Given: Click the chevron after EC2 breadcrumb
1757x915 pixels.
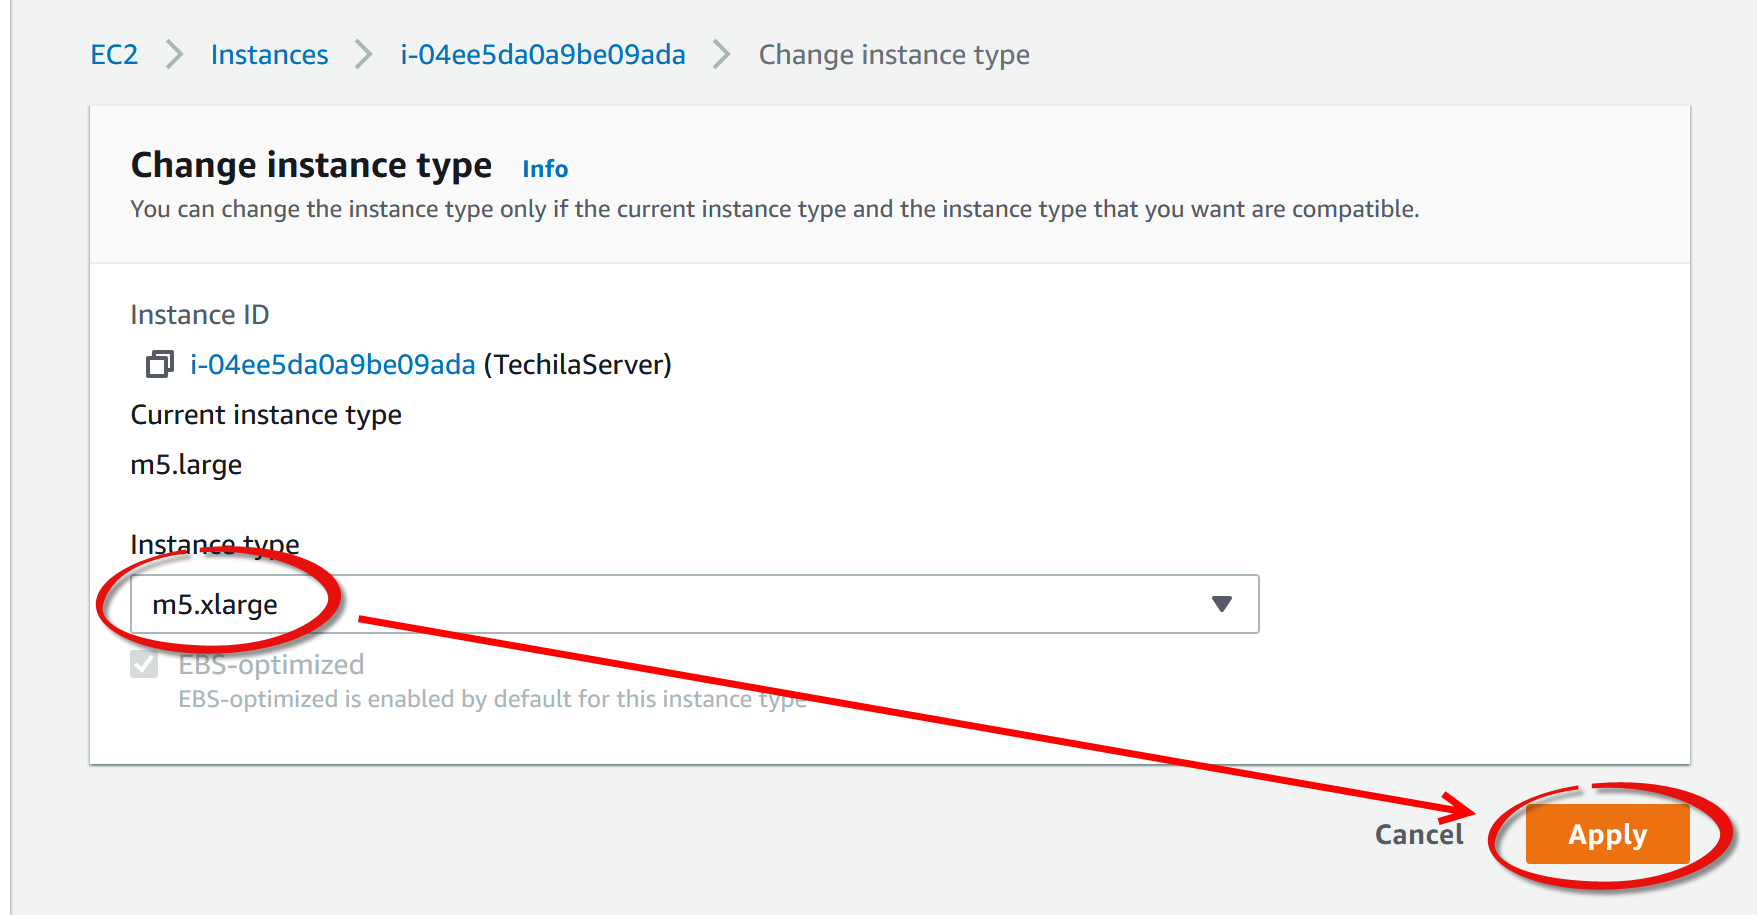Looking at the screenshot, I should [175, 55].
